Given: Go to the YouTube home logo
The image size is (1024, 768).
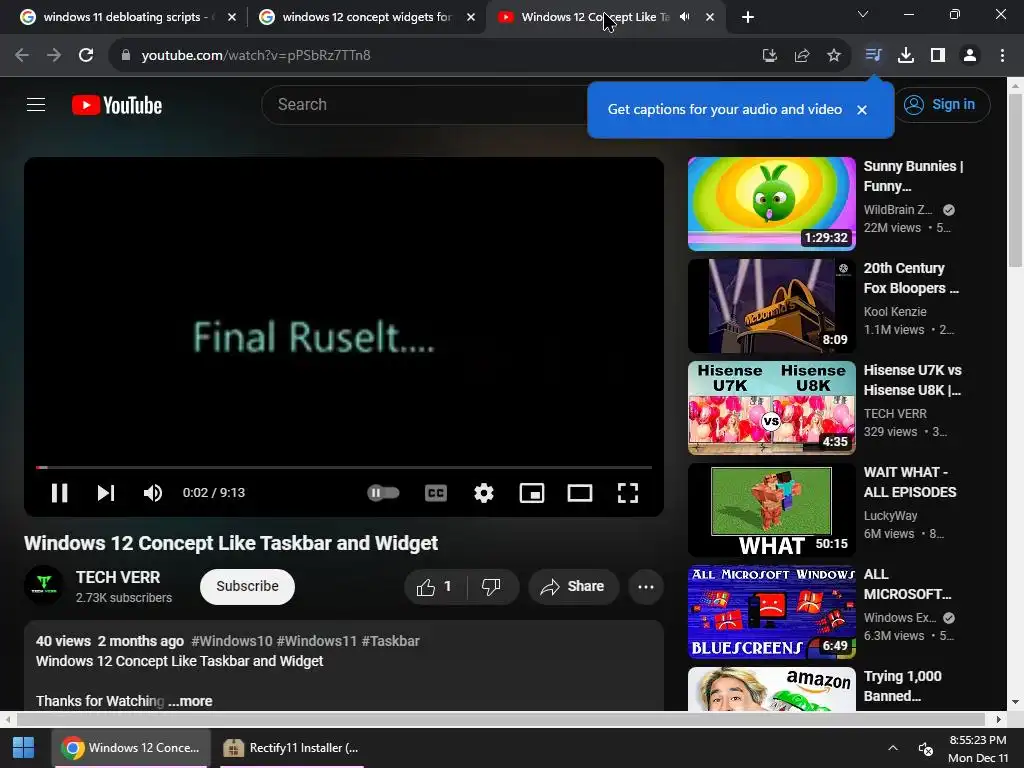Looking at the screenshot, I should pos(117,105).
